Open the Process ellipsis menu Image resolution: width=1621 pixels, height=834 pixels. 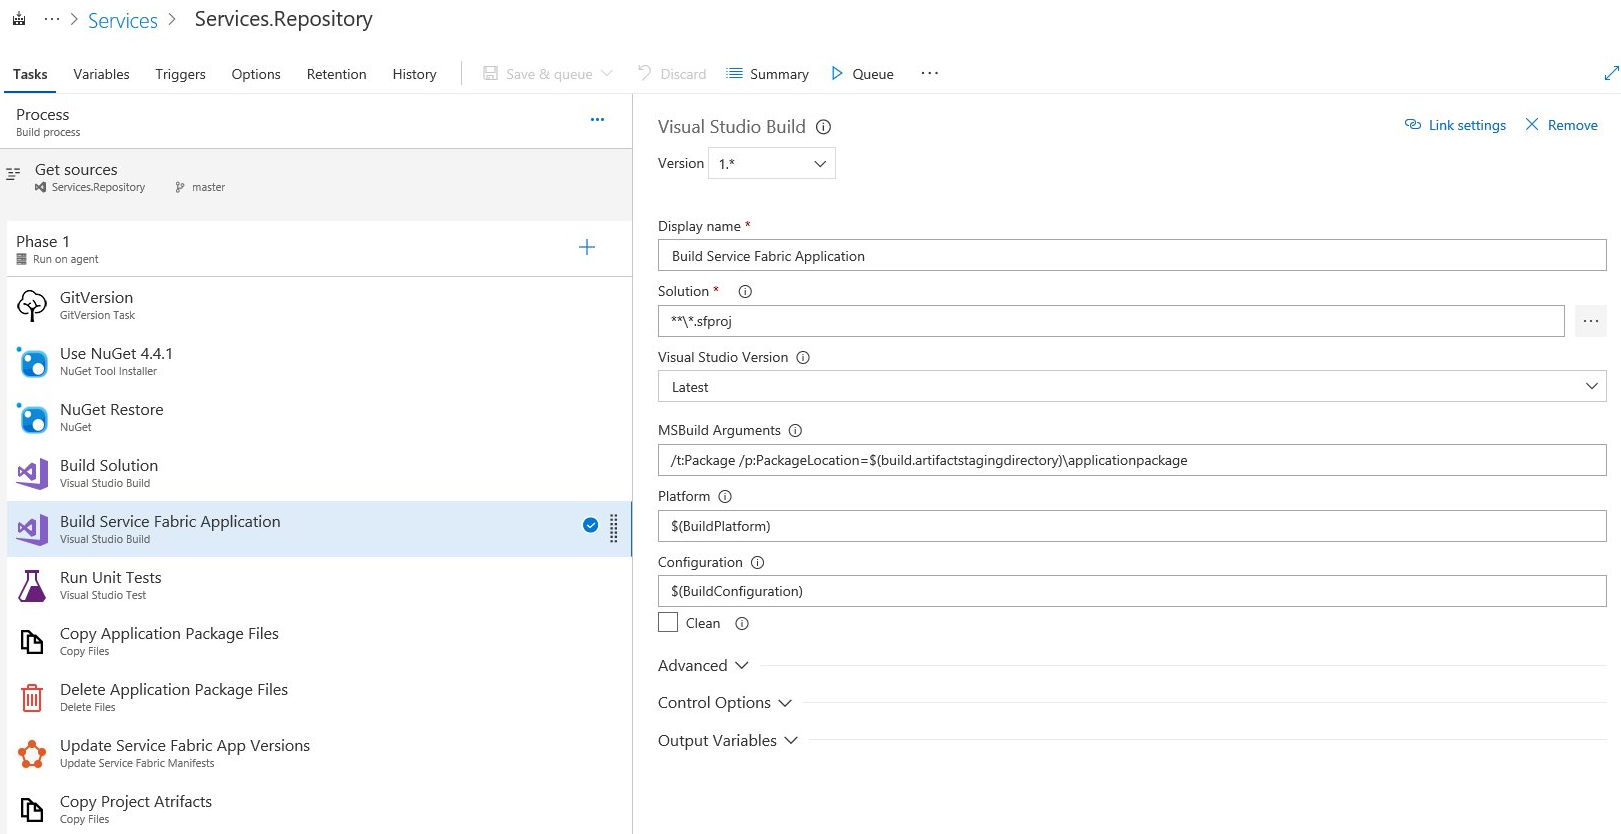click(597, 120)
